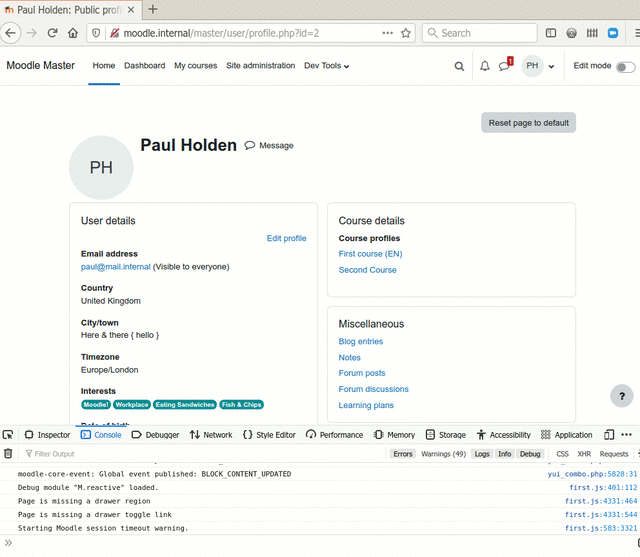Clear console output with the trash icon
640x557 pixels.
coord(8,454)
